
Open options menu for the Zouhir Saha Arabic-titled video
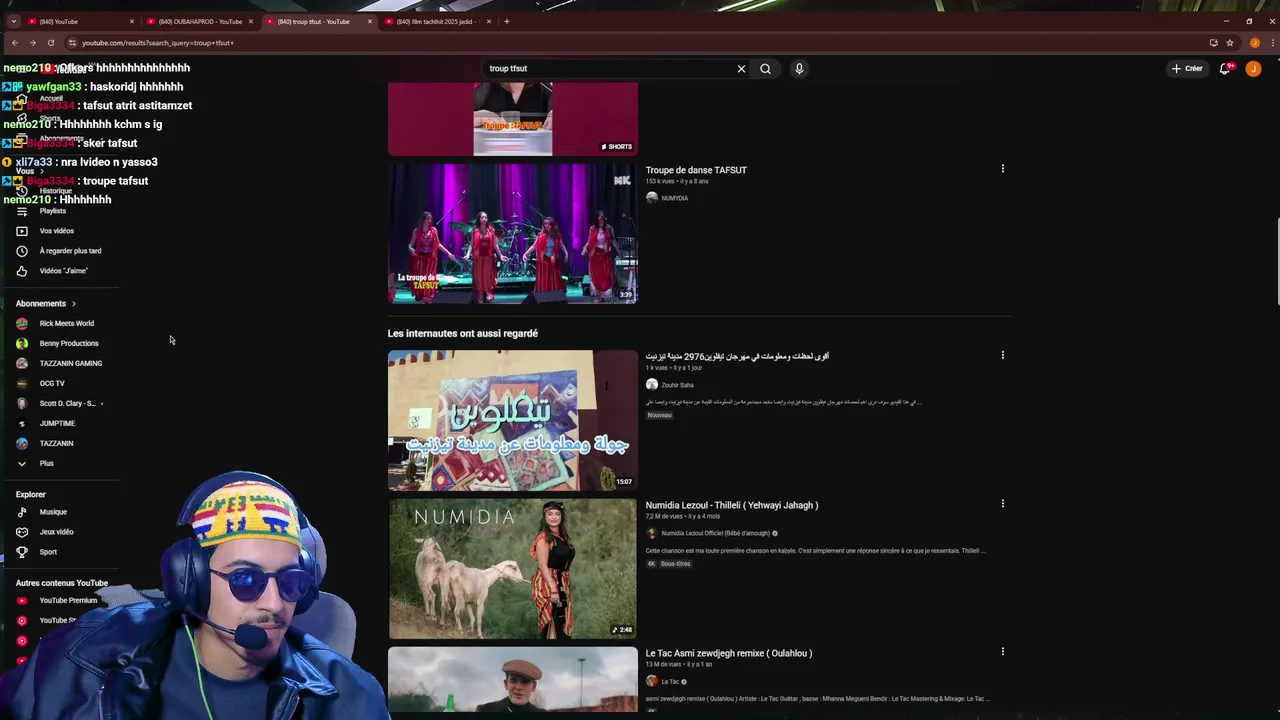[1003, 355]
